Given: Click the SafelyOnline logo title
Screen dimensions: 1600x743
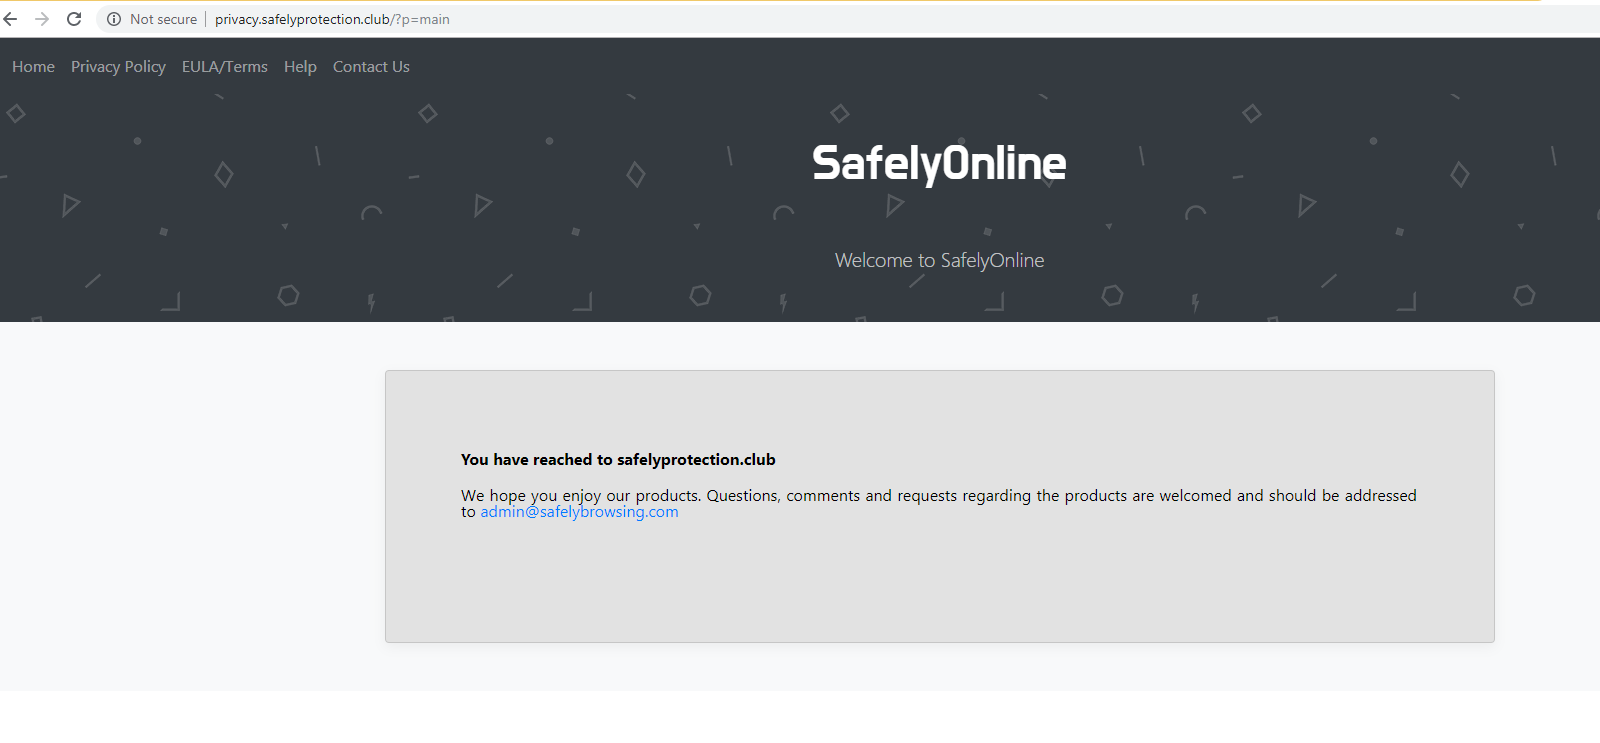Looking at the screenshot, I should 939,163.
